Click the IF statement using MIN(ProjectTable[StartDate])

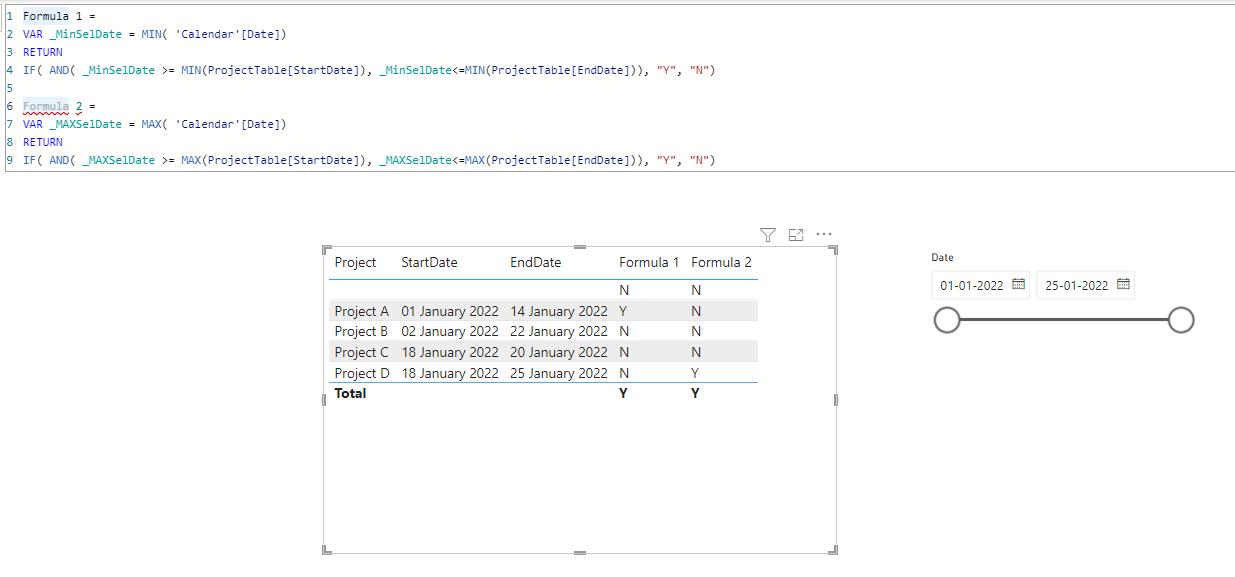click(x=369, y=70)
